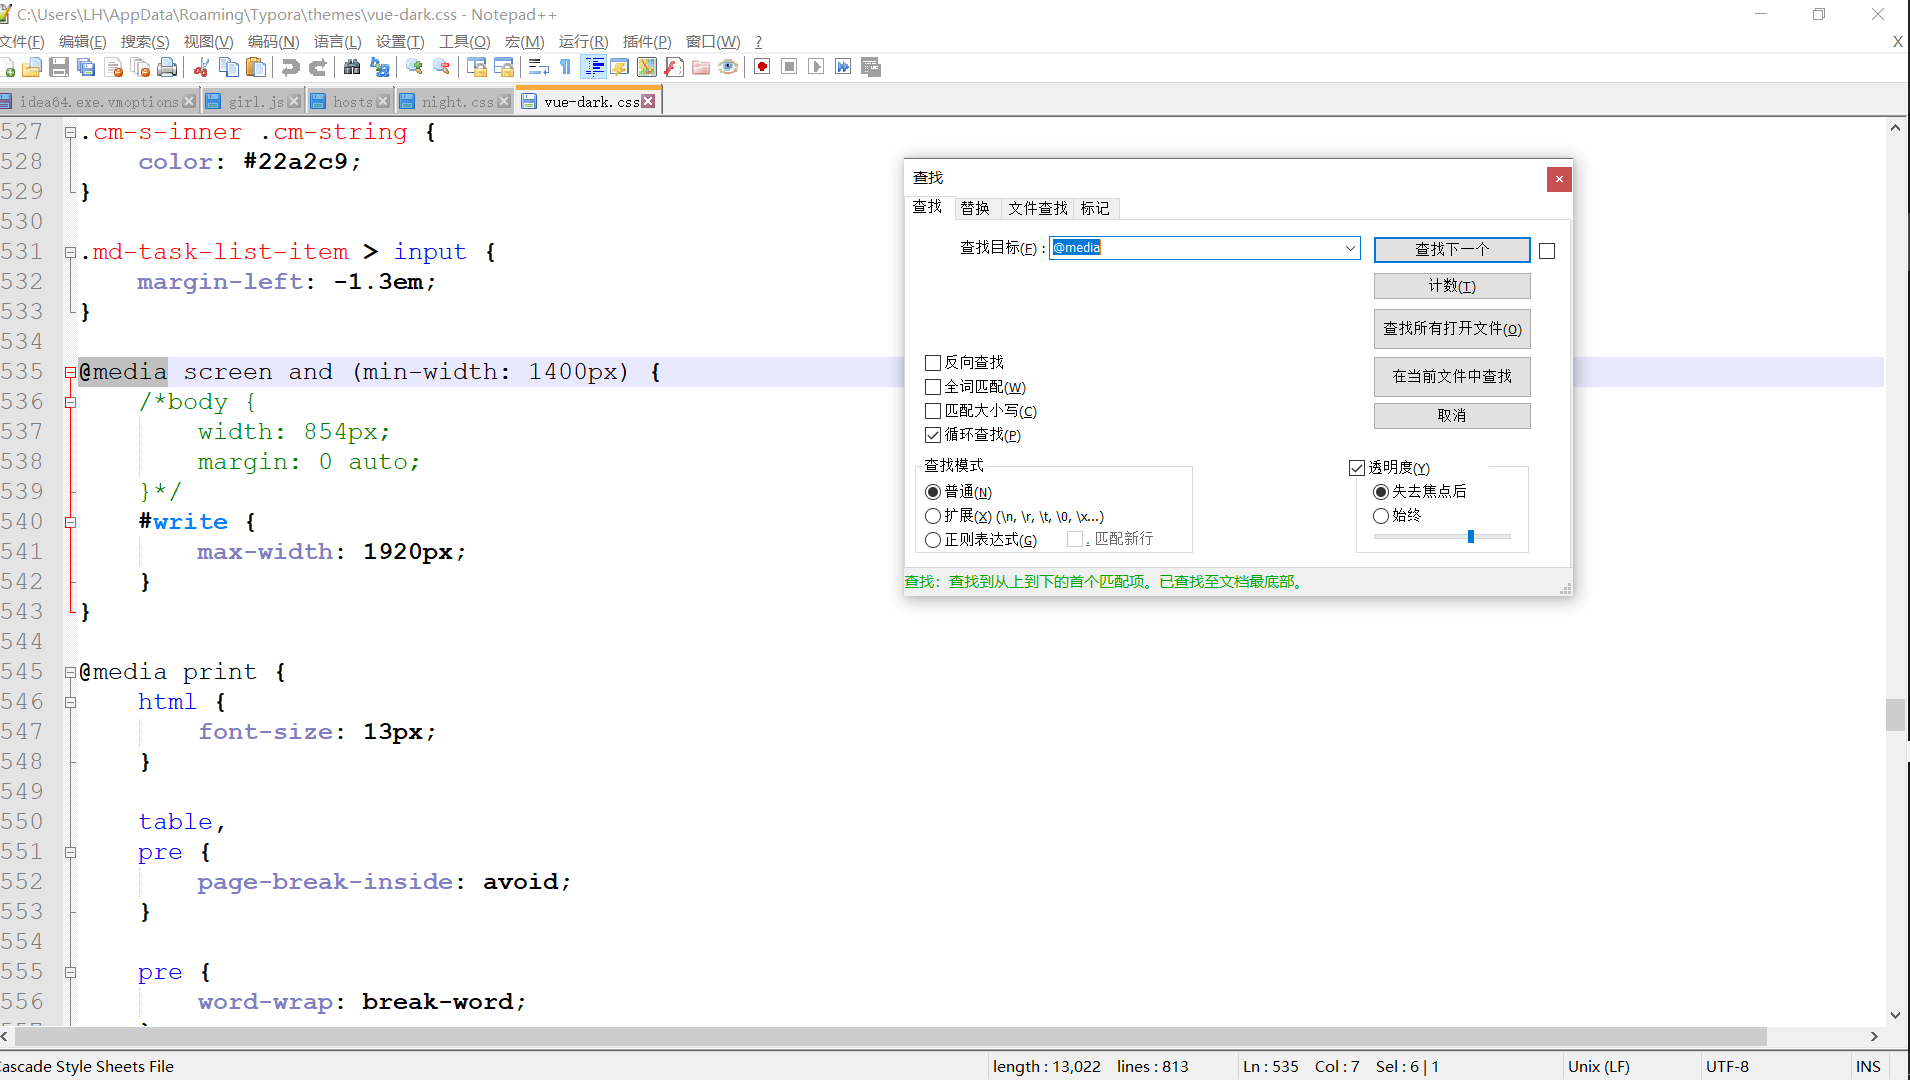The height and width of the screenshot is (1080, 1910).
Task: Open the 插件(P) menu
Action: tap(647, 41)
